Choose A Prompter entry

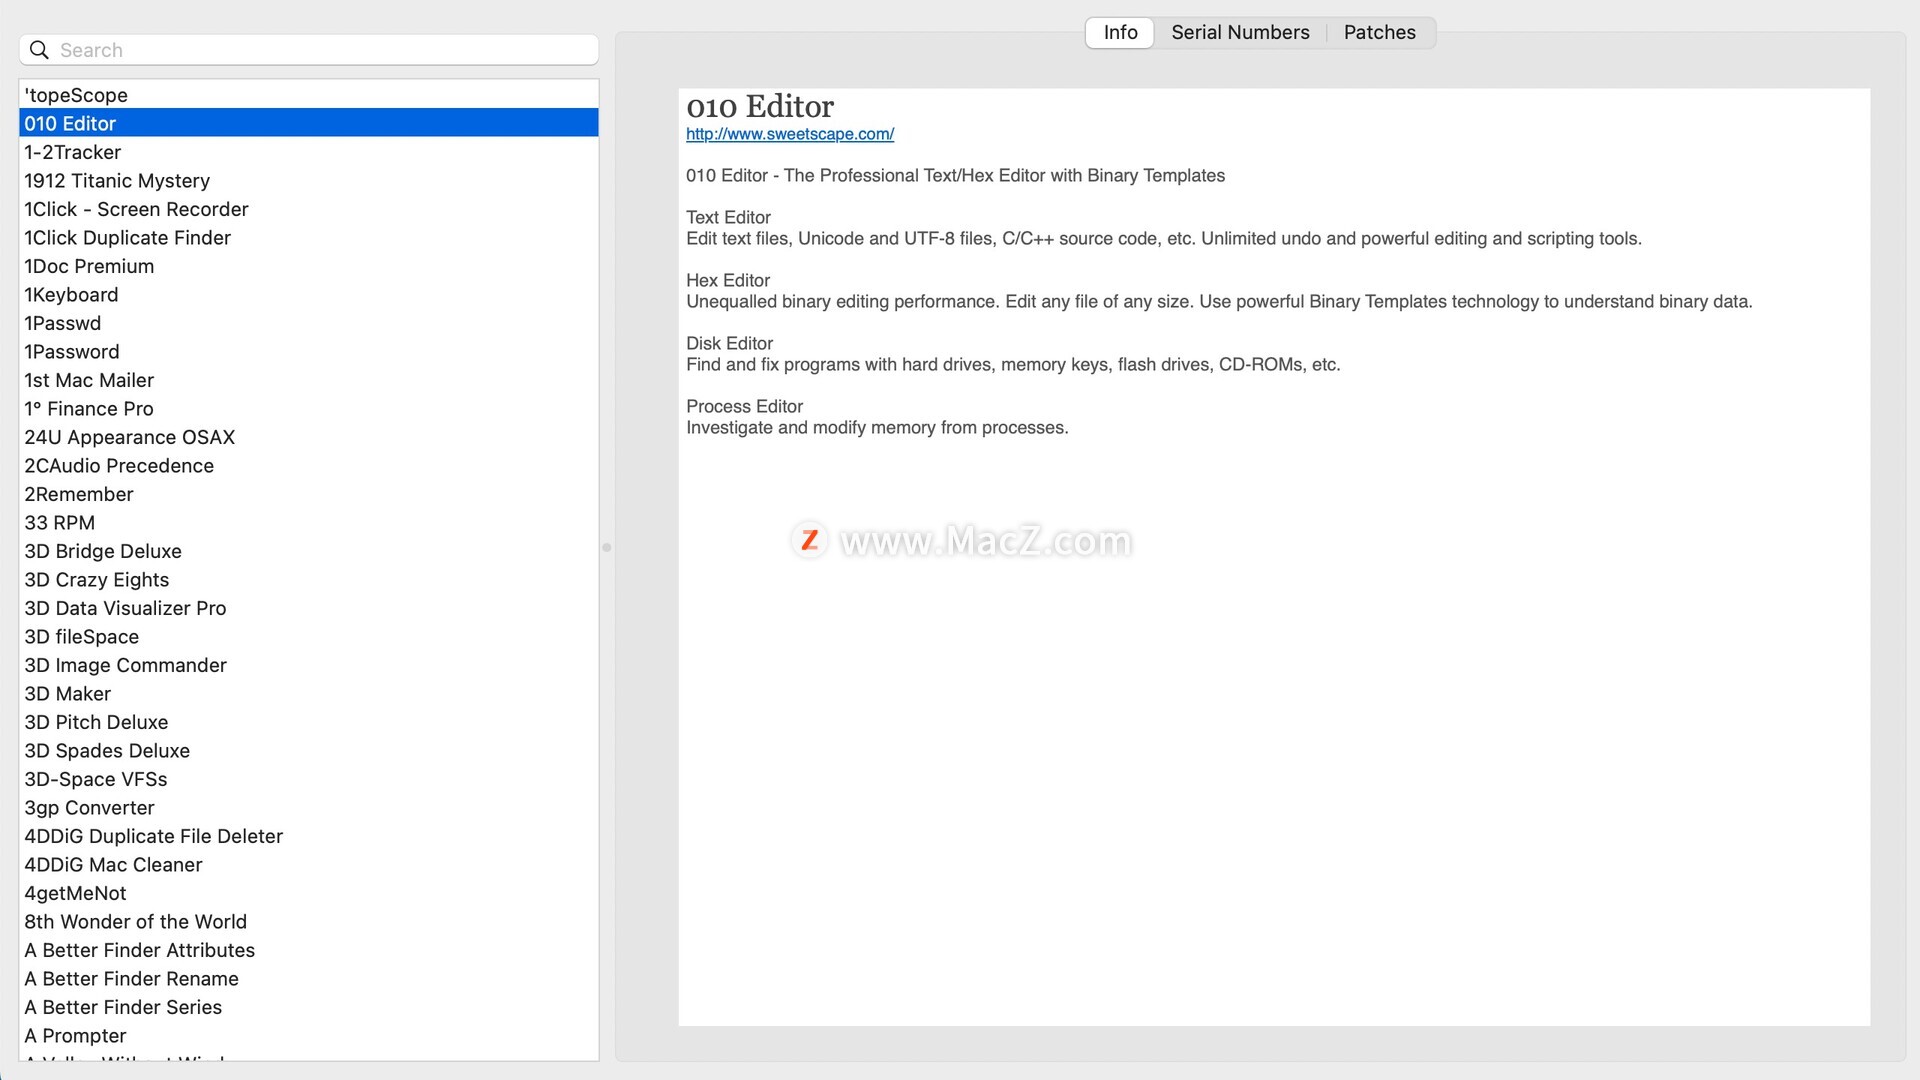[x=309, y=1035]
